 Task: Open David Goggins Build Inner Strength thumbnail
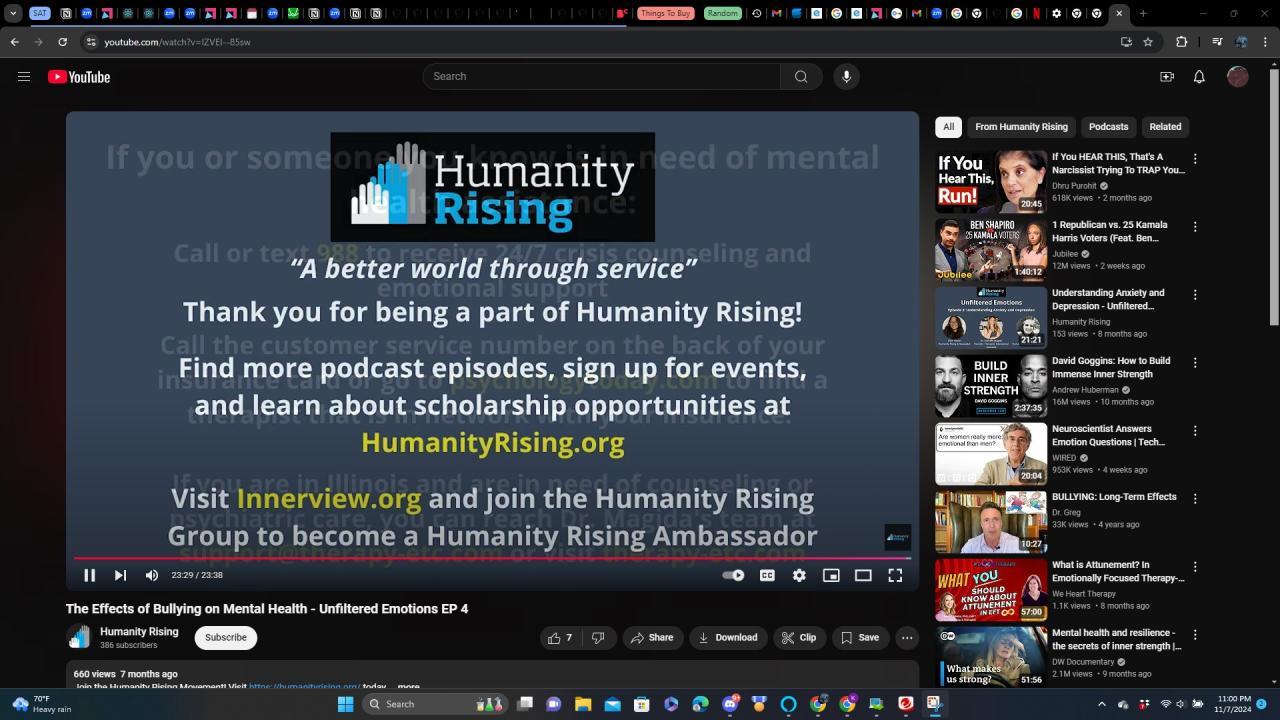point(991,386)
